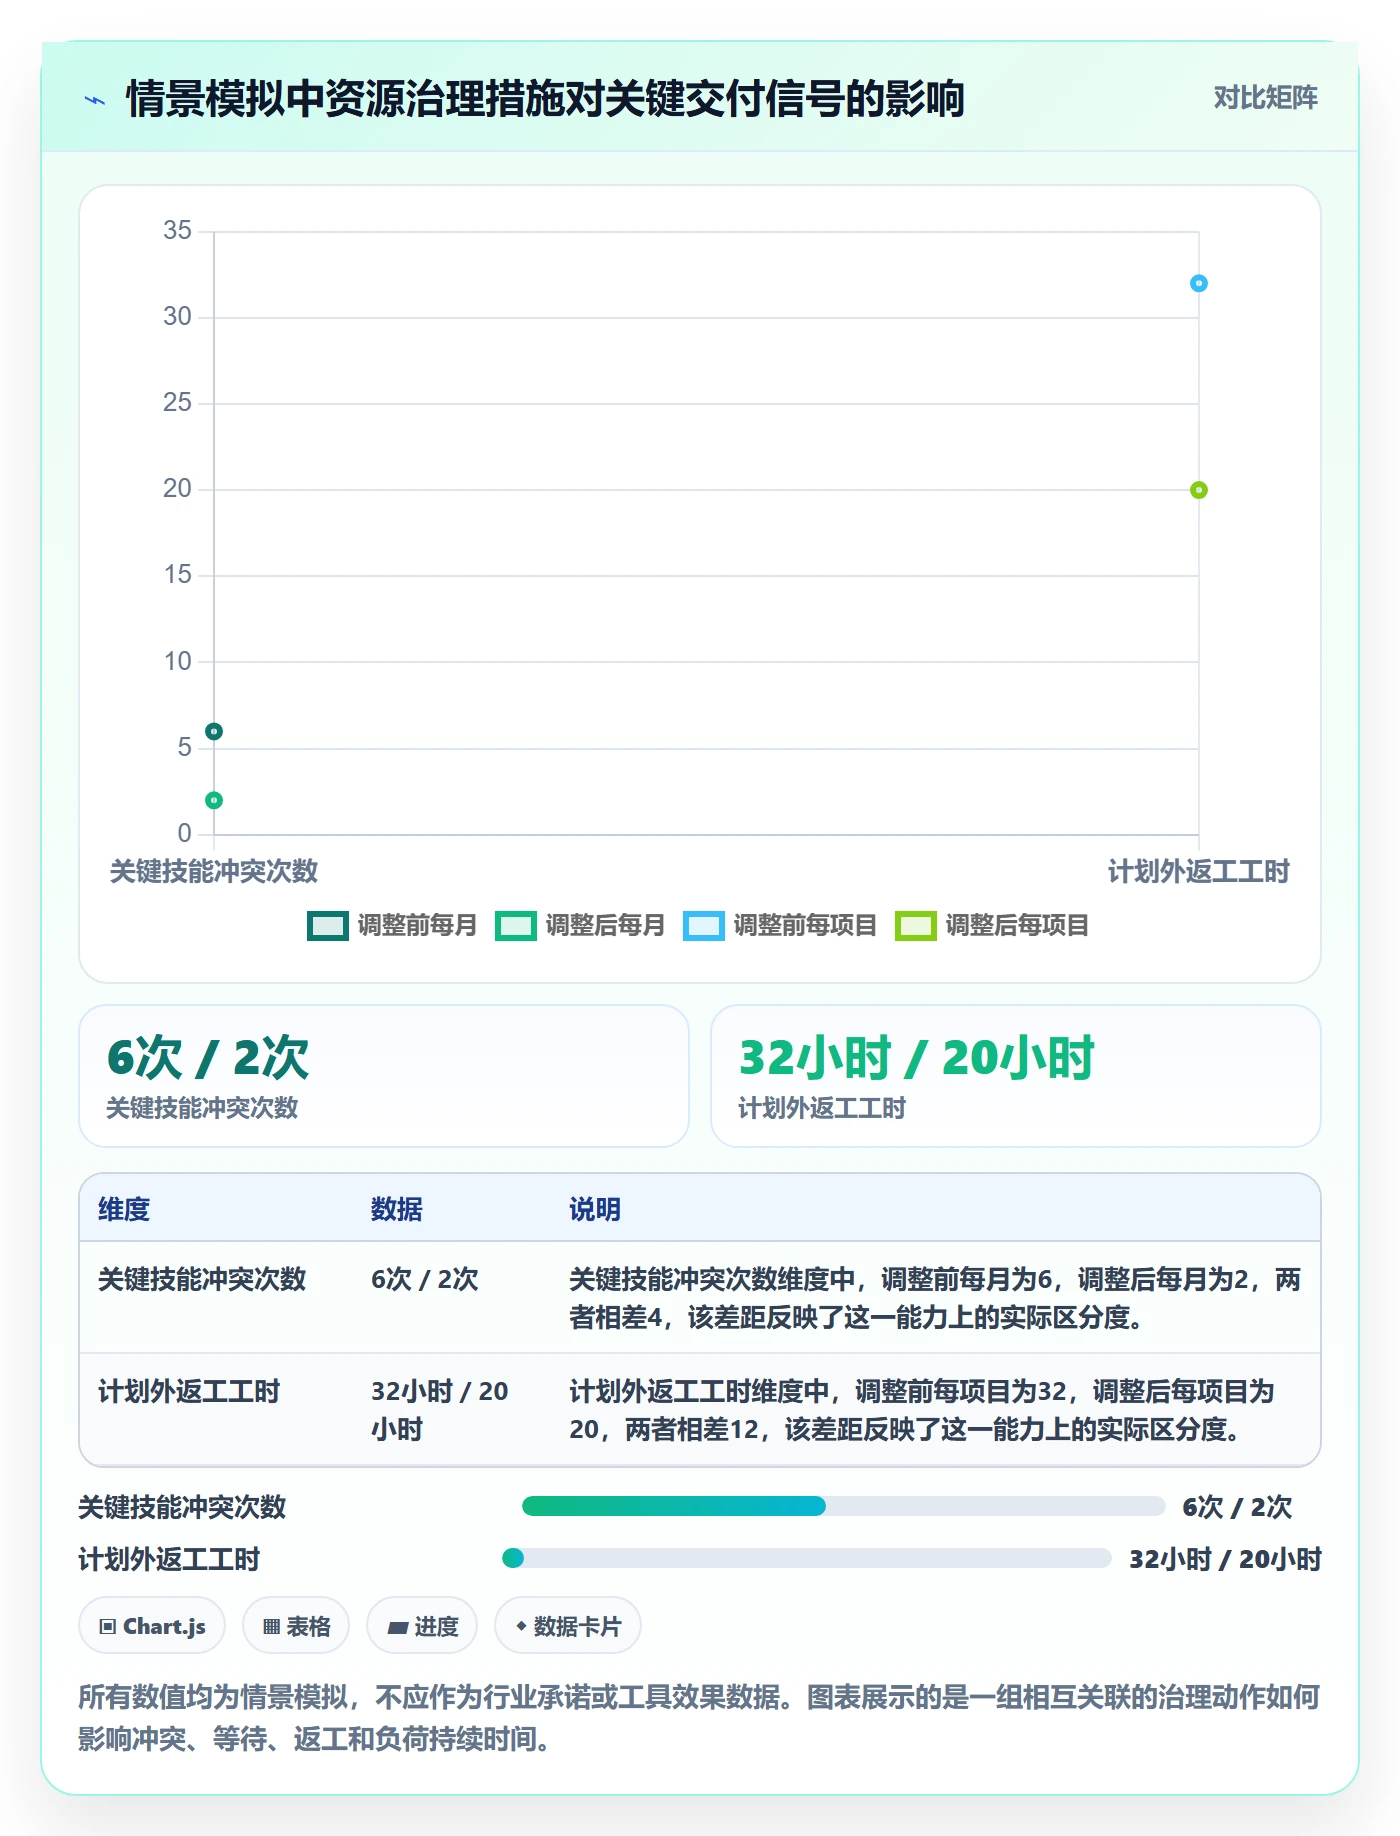
Task: Select the 32小时 / 20小时 data card
Action: click(x=1016, y=1076)
